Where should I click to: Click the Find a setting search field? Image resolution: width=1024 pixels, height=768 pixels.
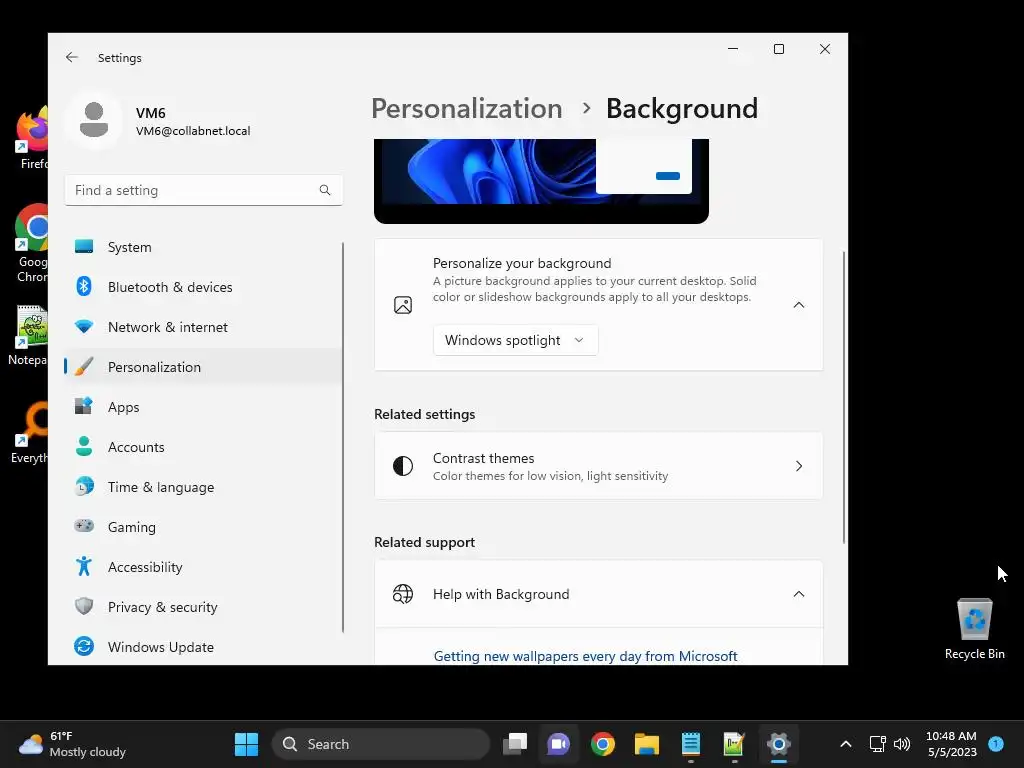coord(203,190)
